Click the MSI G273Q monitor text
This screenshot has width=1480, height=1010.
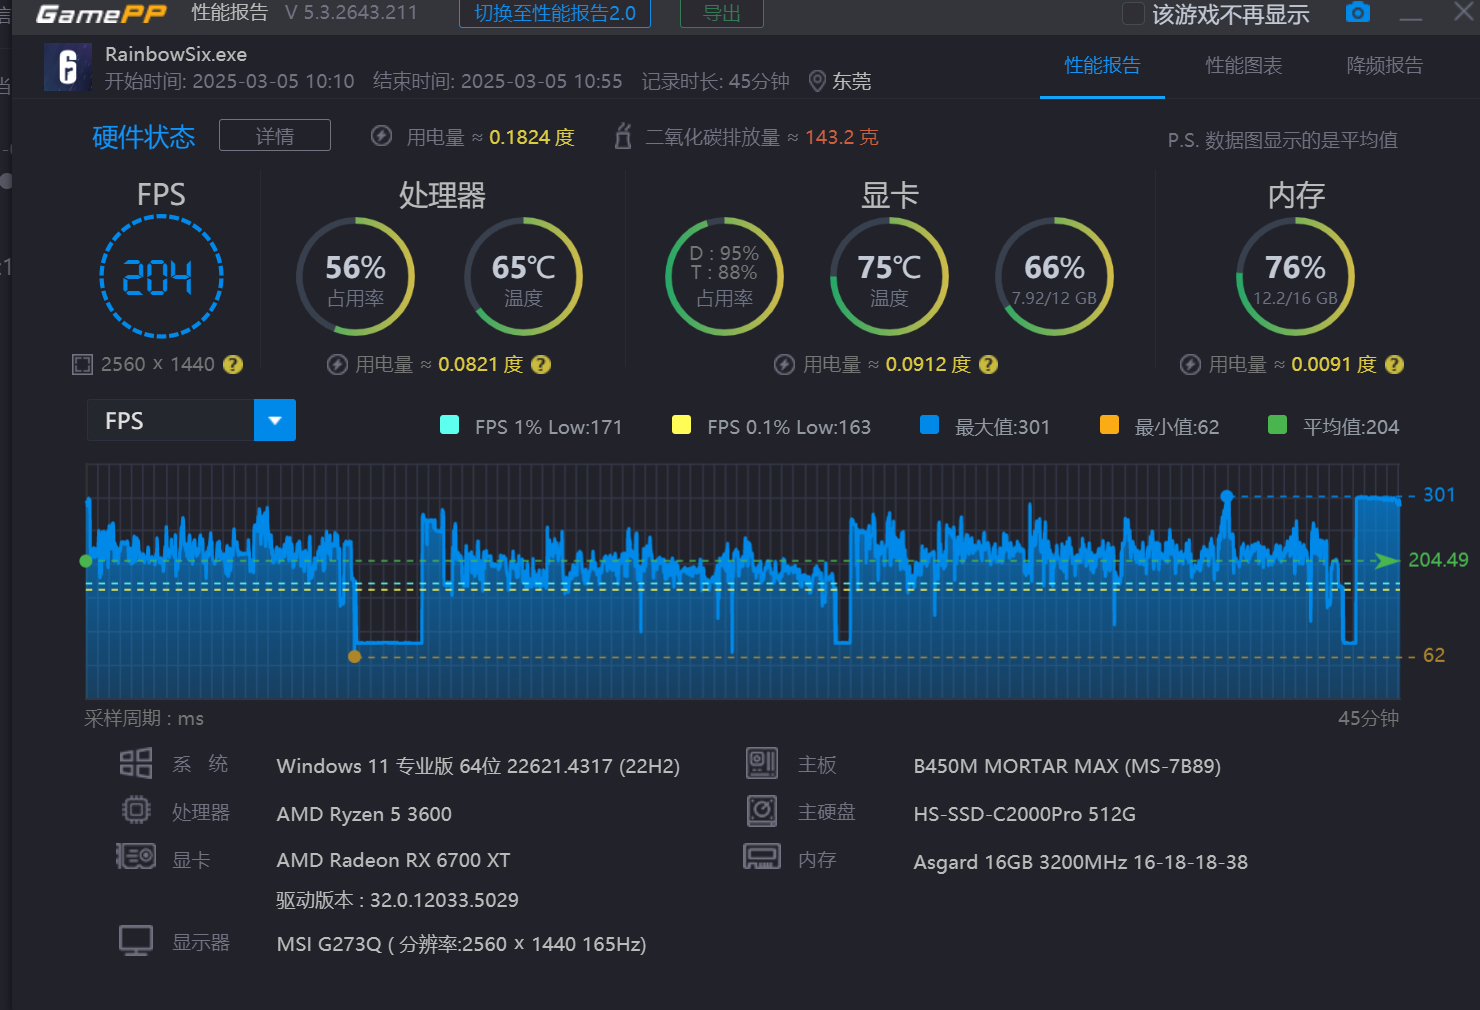461,944
